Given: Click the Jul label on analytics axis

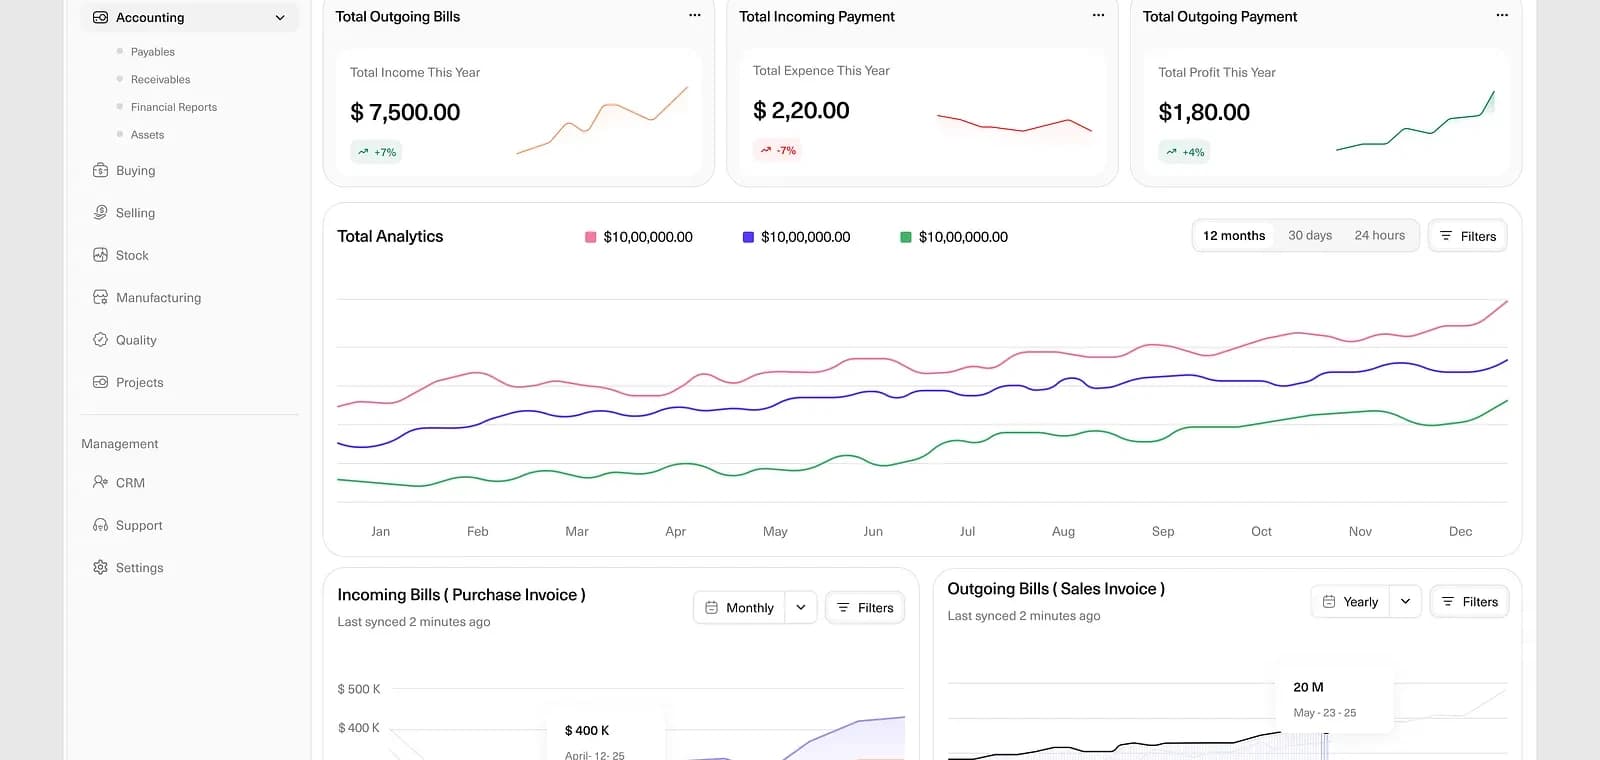Looking at the screenshot, I should [967, 532].
